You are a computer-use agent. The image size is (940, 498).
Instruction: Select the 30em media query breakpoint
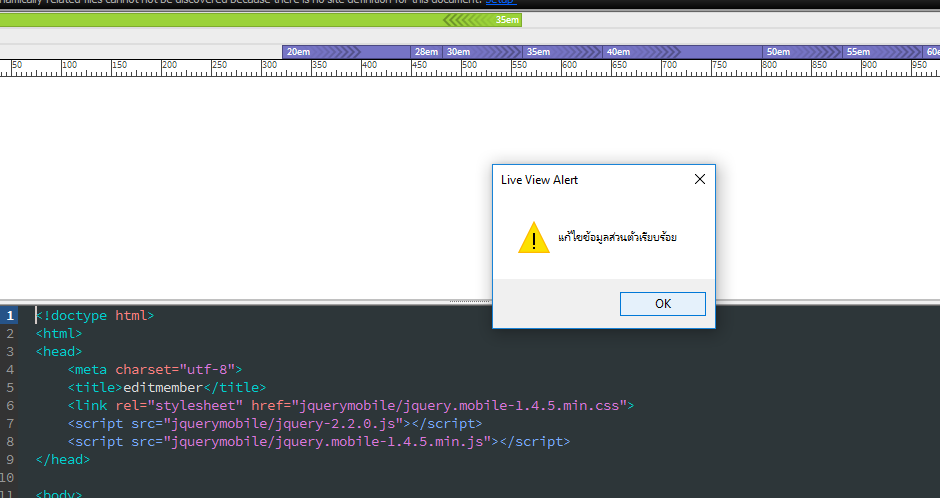tap(483, 52)
